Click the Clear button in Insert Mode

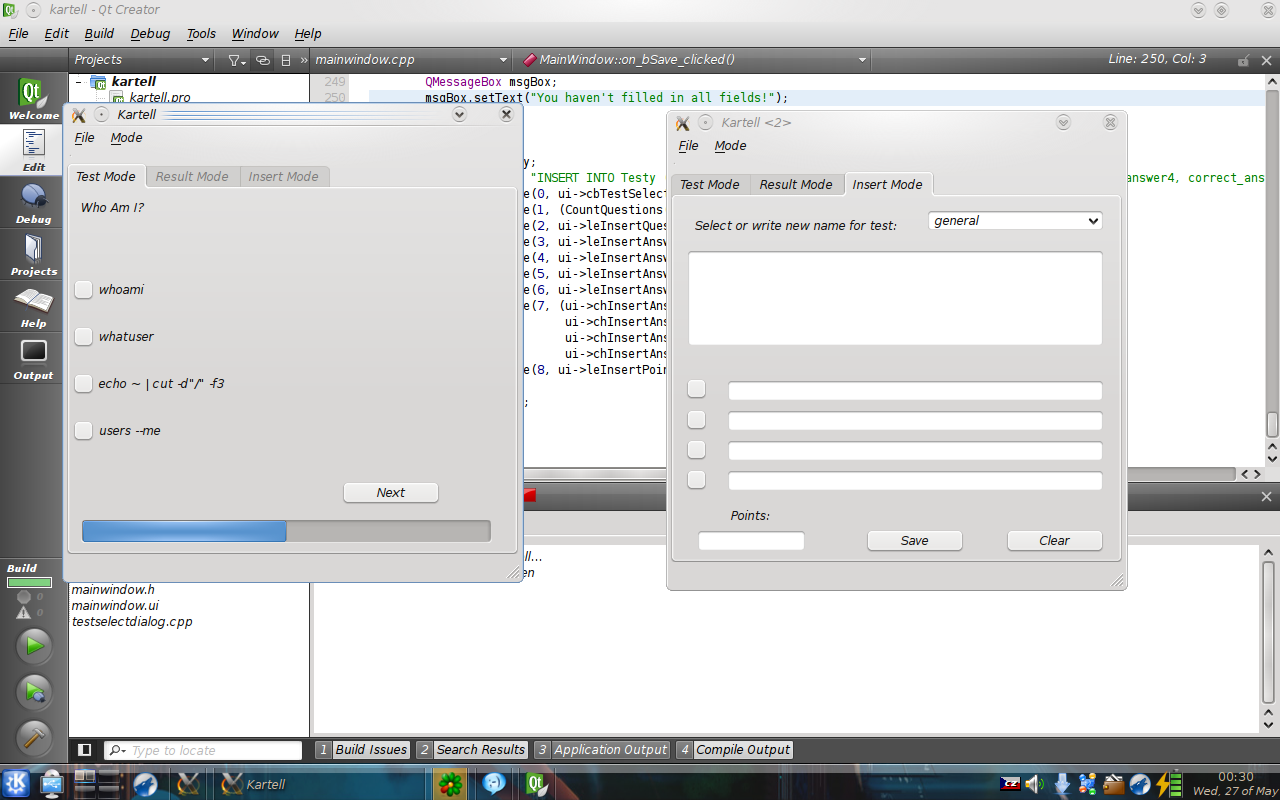point(1055,541)
